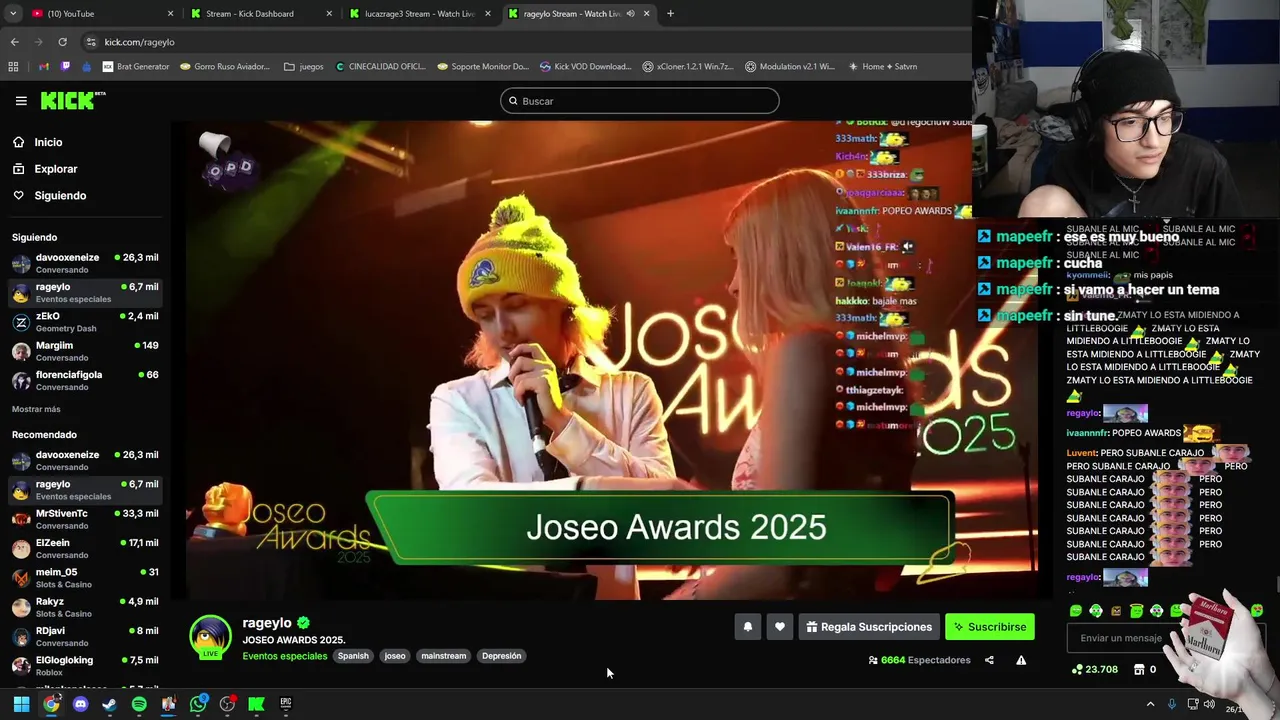Open davooxeneize channel under Siguiendo
This screenshot has width=1280, height=720.
click(x=85, y=263)
